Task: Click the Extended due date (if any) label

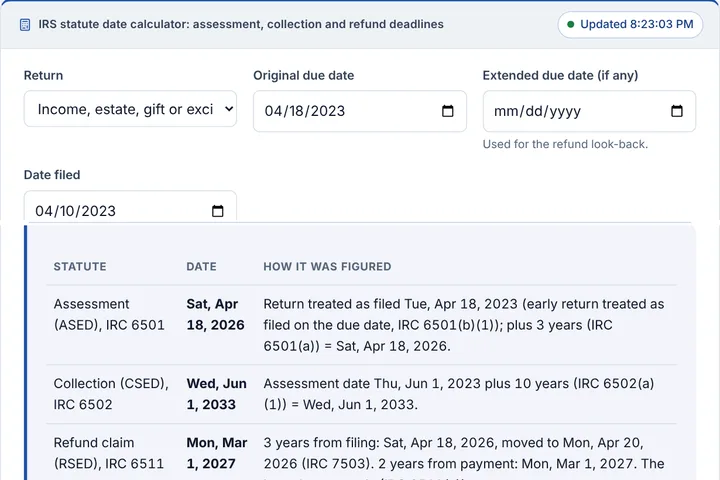Action: (560, 75)
